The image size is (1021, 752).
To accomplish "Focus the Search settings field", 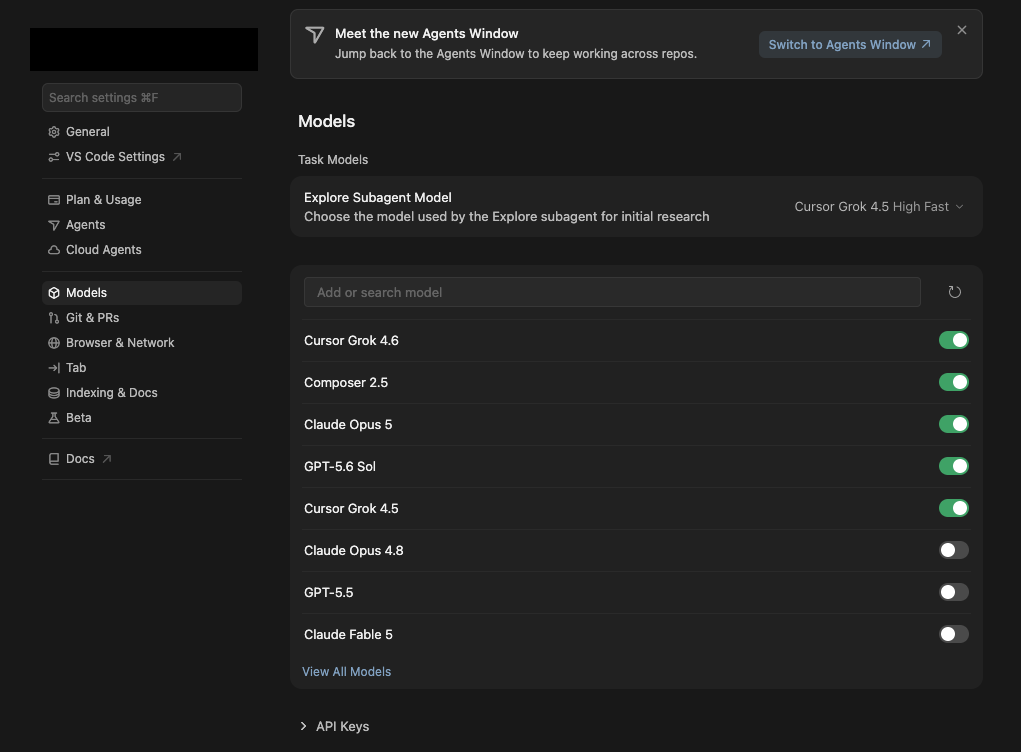I will [142, 98].
